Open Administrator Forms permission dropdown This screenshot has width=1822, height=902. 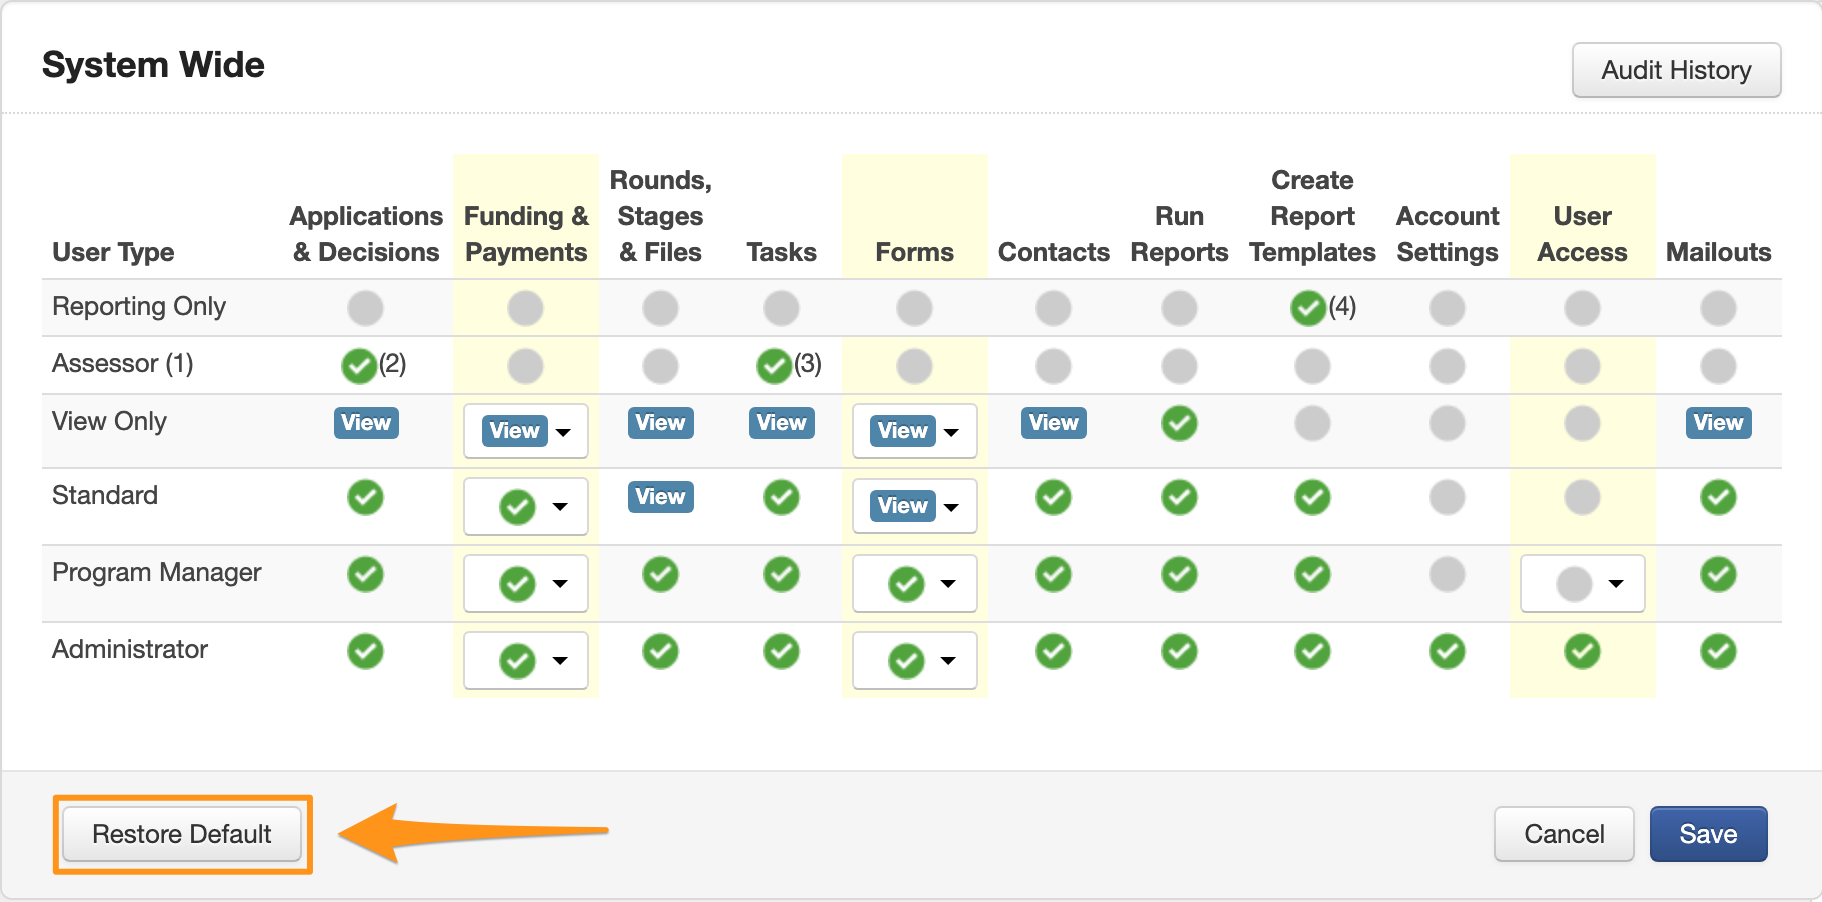point(914,661)
